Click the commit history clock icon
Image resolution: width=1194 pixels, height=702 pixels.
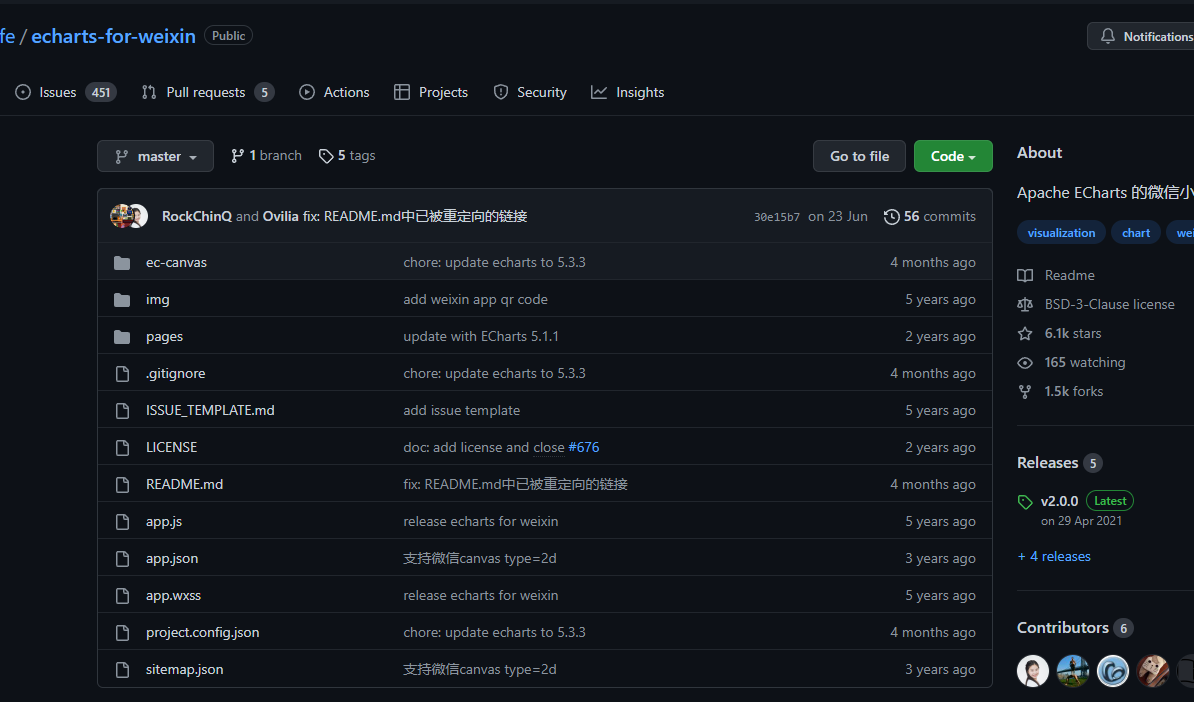(892, 216)
